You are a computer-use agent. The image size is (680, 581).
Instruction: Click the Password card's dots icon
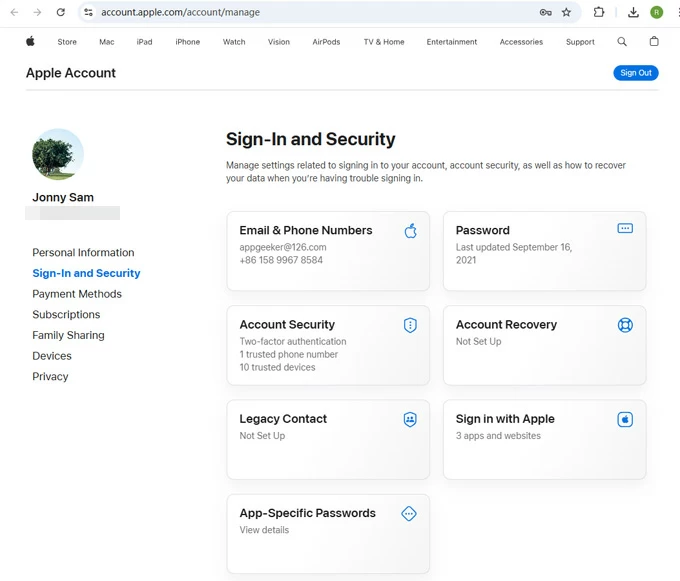click(625, 229)
